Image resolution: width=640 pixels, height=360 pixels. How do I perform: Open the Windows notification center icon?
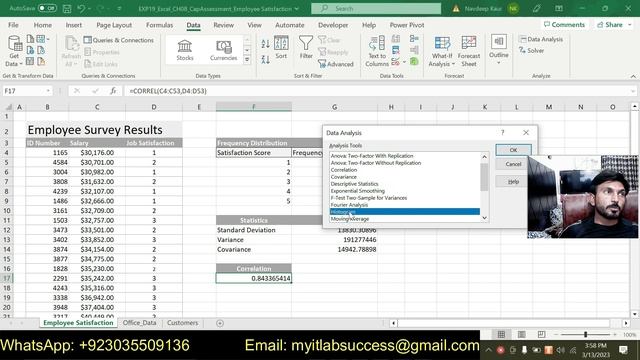[x=623, y=350]
